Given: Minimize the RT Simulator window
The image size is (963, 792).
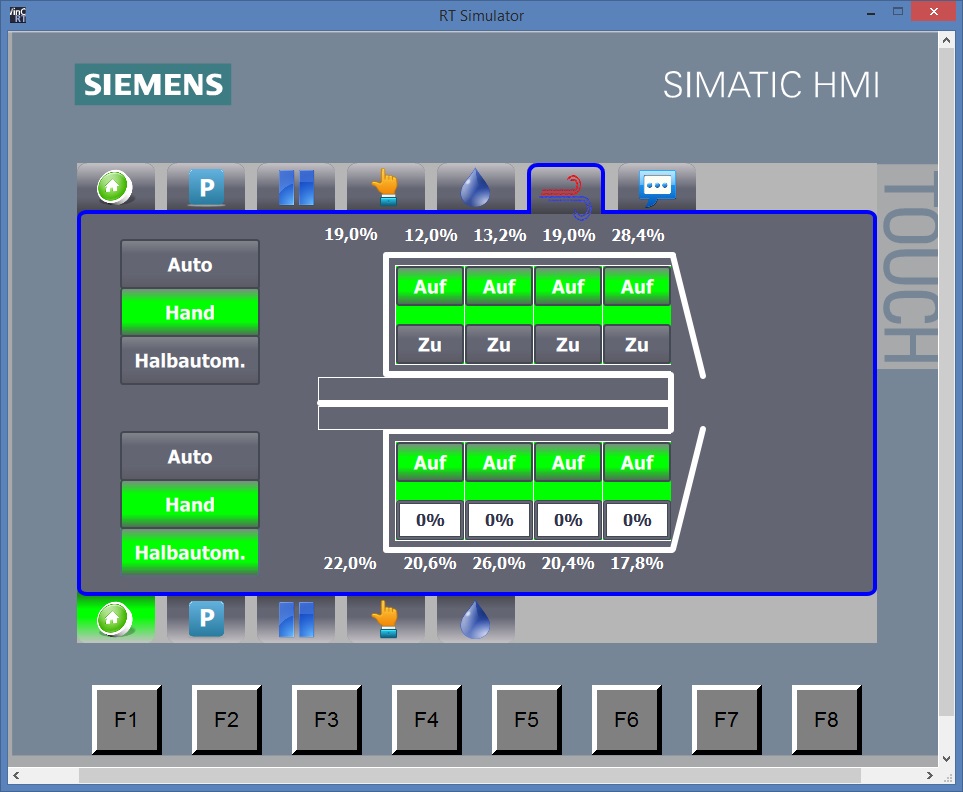Looking at the screenshot, I should (871, 13).
